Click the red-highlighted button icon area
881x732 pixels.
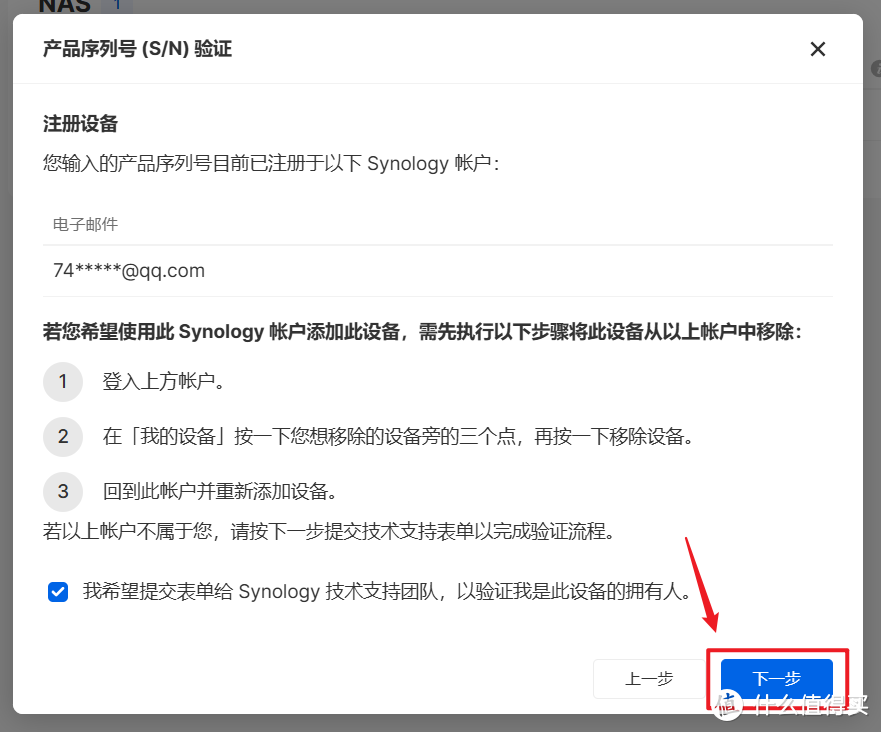pyautogui.click(x=778, y=679)
